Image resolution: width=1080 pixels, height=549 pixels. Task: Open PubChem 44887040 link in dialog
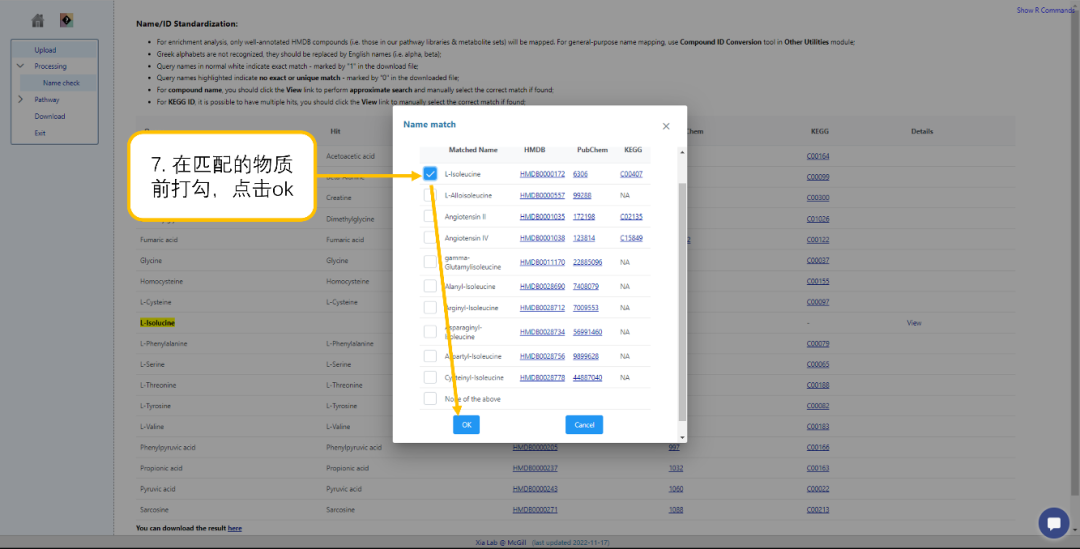[x=588, y=378]
